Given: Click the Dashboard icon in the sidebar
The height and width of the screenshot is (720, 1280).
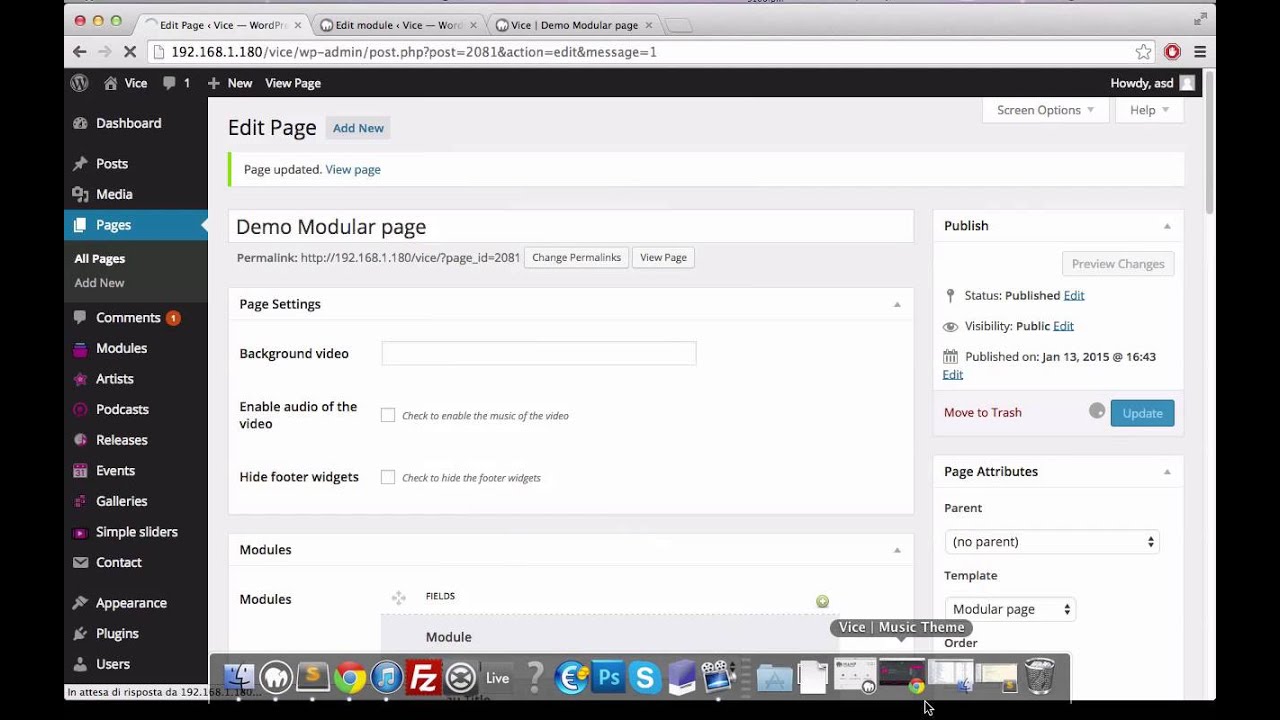Looking at the screenshot, I should [80, 123].
